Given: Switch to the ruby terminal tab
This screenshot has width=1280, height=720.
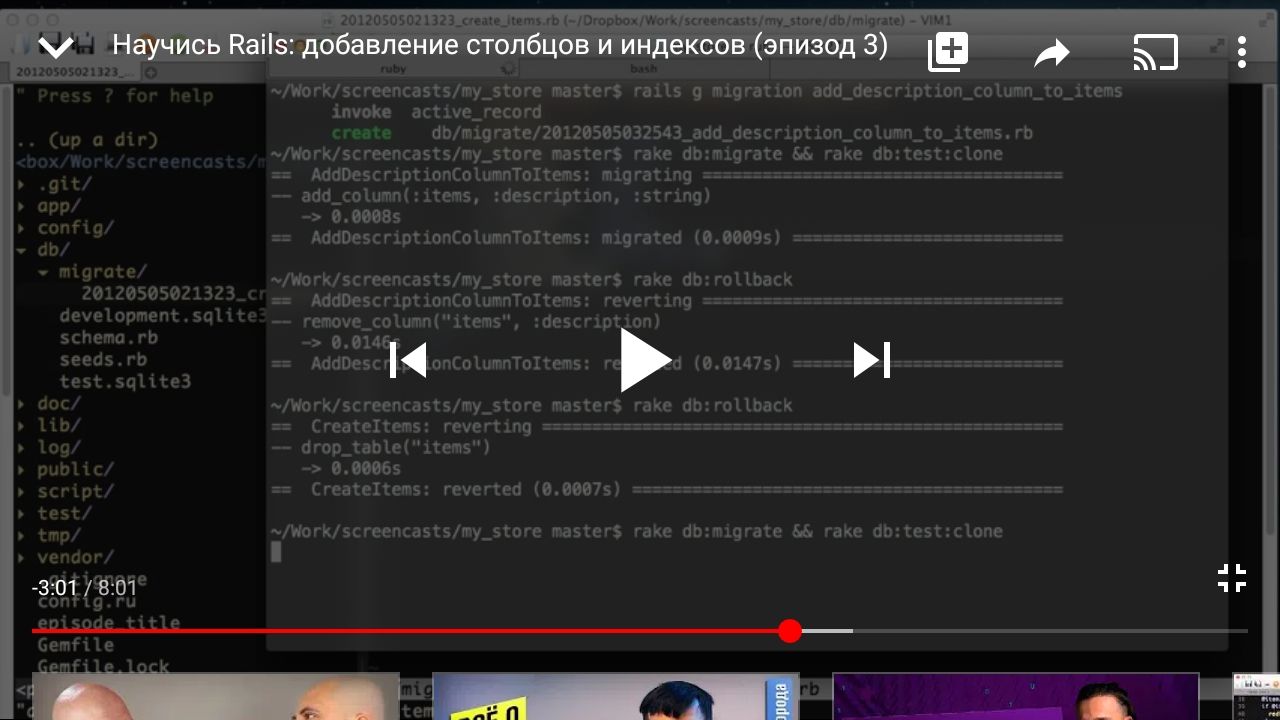Looking at the screenshot, I should (394, 68).
